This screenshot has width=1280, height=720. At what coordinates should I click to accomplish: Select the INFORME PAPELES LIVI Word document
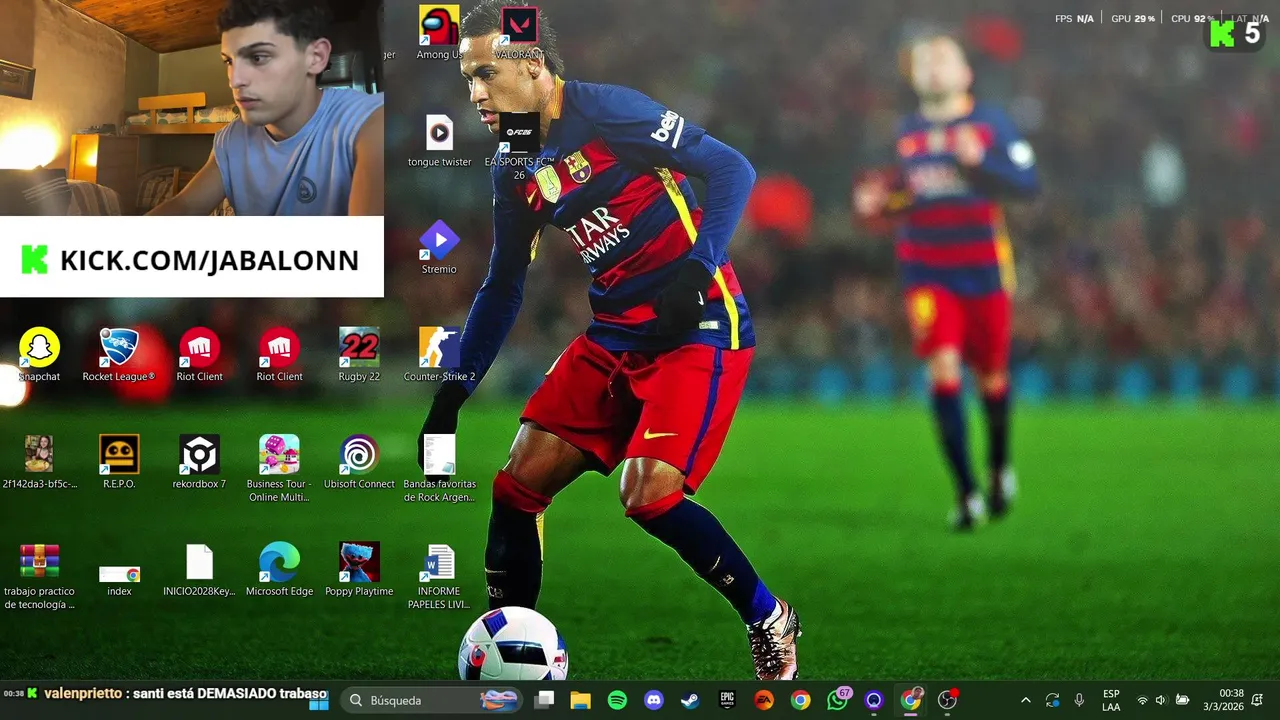[439, 576]
